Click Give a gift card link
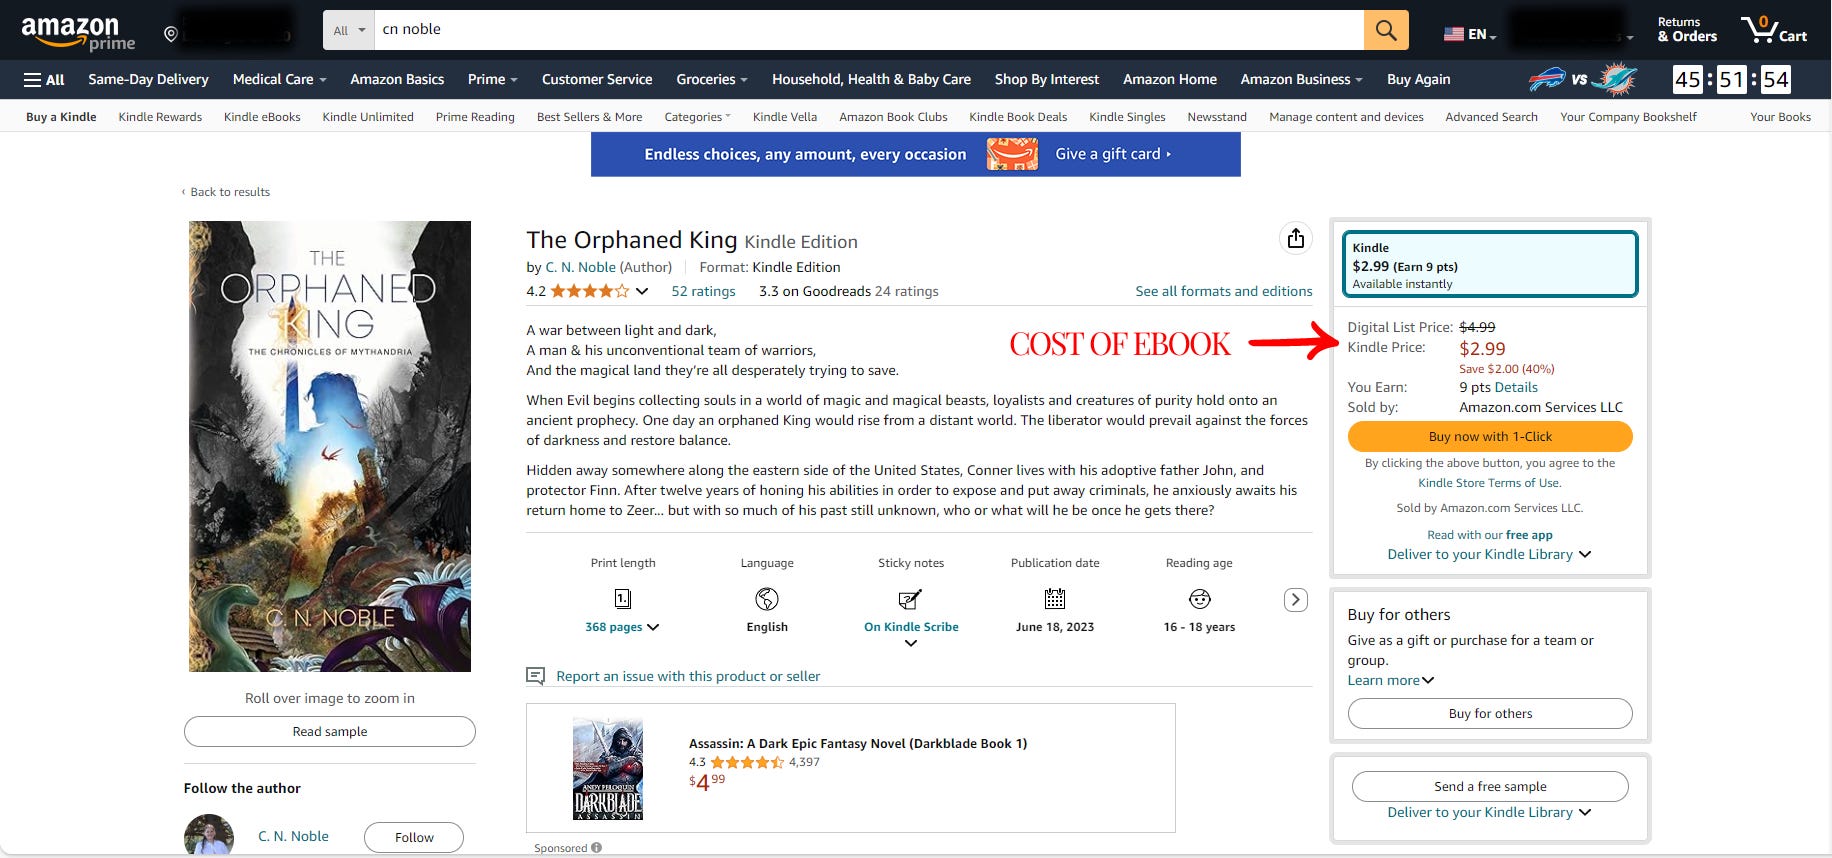This screenshot has width=1832, height=858. coord(1113,154)
